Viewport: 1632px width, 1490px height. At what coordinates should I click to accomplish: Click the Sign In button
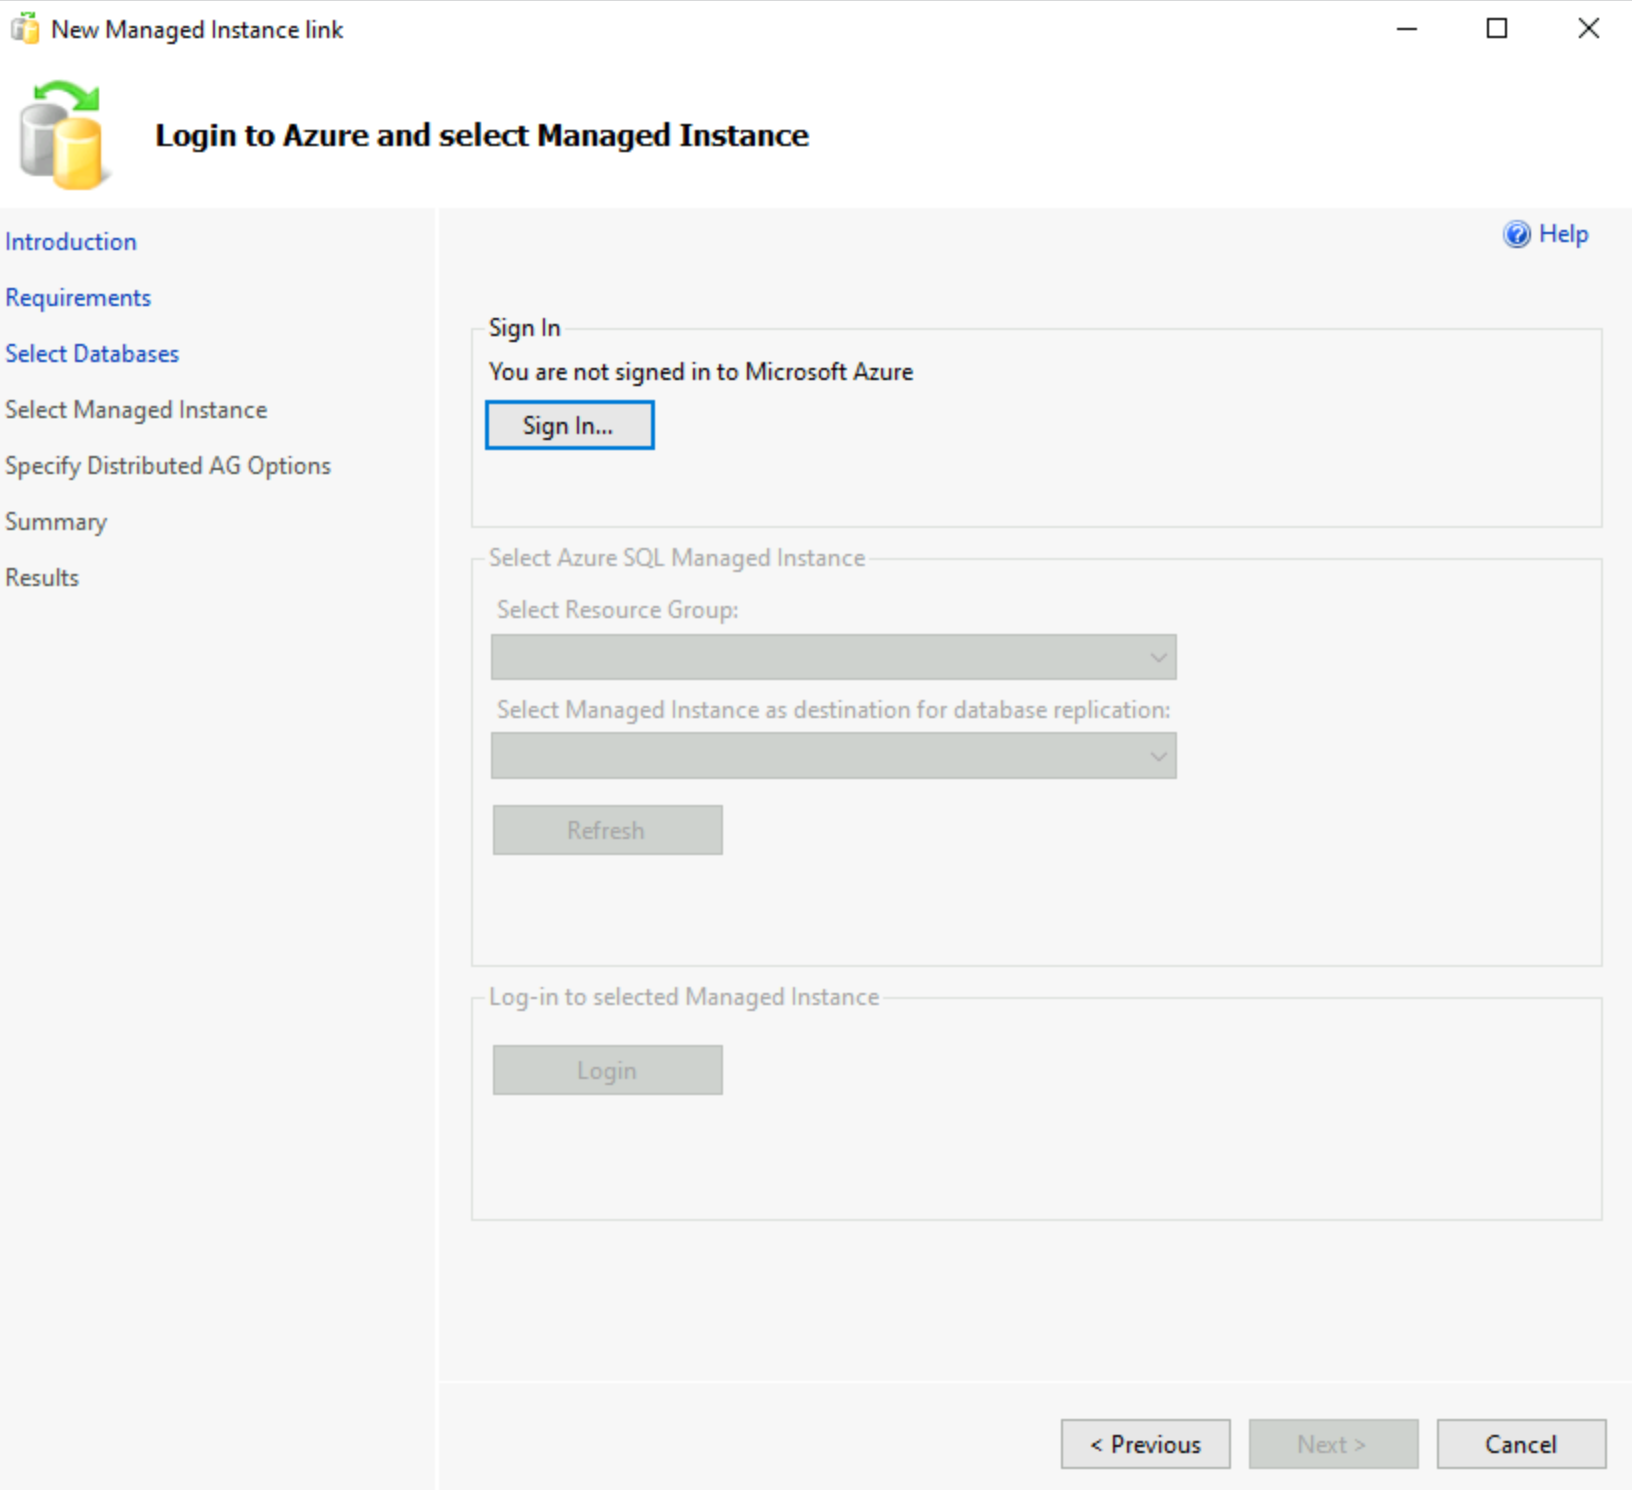coord(569,424)
